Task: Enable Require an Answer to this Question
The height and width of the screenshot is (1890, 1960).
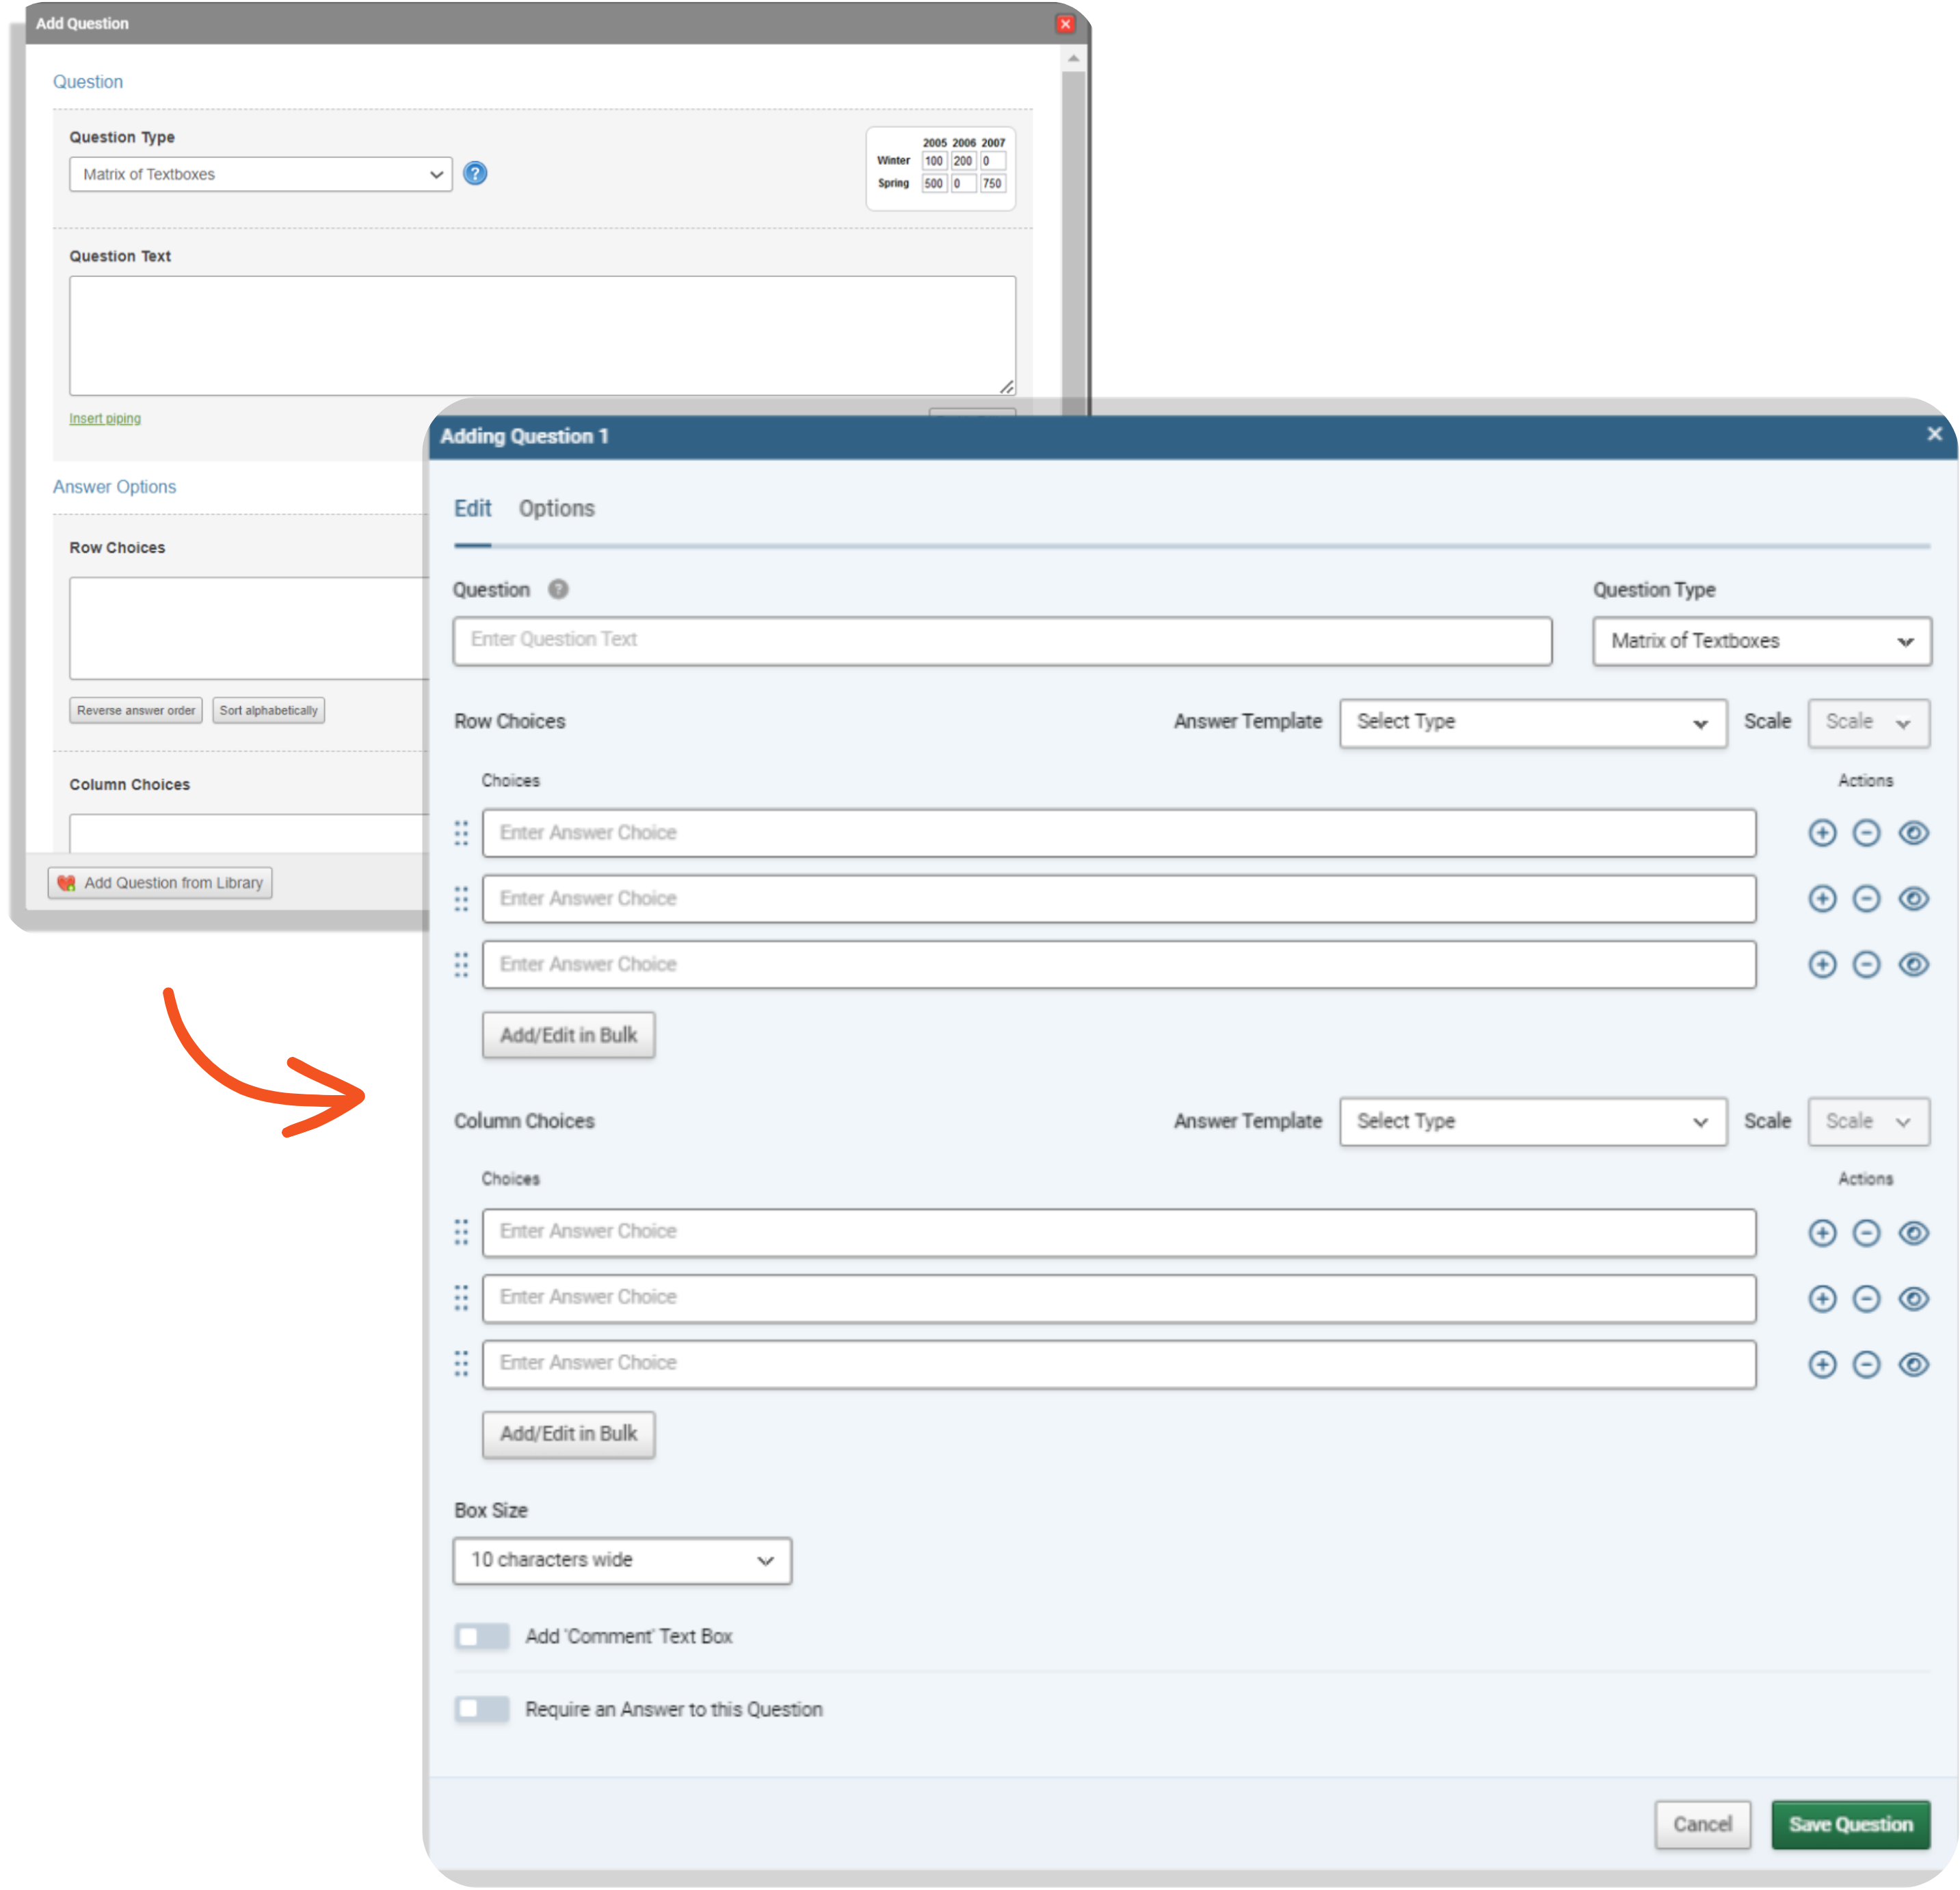Action: (x=481, y=1709)
